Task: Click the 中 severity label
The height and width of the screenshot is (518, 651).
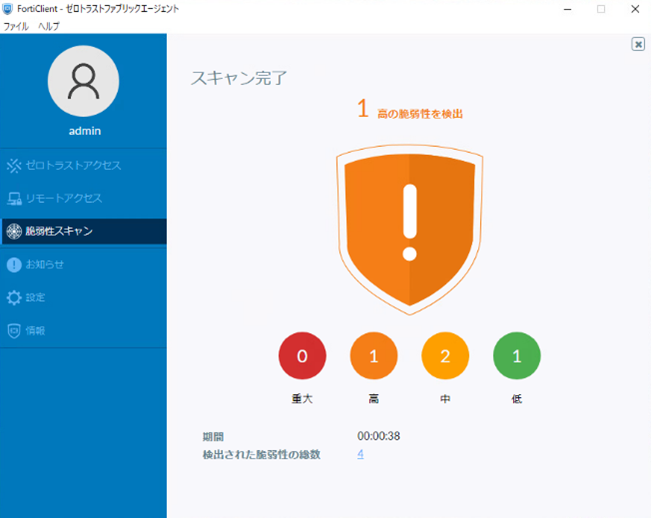Action: pos(445,399)
